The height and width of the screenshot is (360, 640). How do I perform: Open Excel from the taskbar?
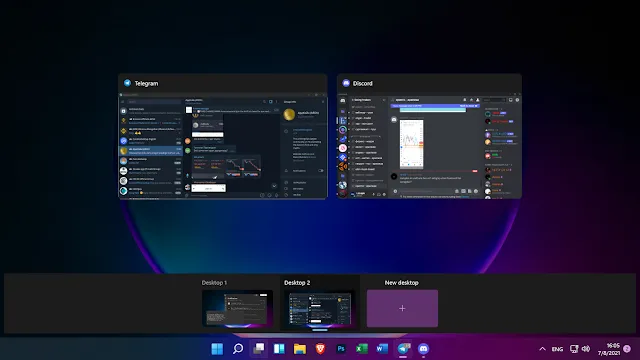[x=362, y=349]
